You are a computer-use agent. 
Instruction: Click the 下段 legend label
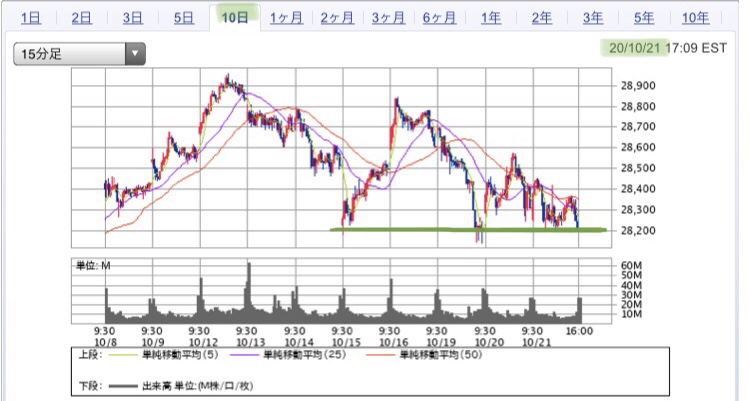(x=90, y=386)
